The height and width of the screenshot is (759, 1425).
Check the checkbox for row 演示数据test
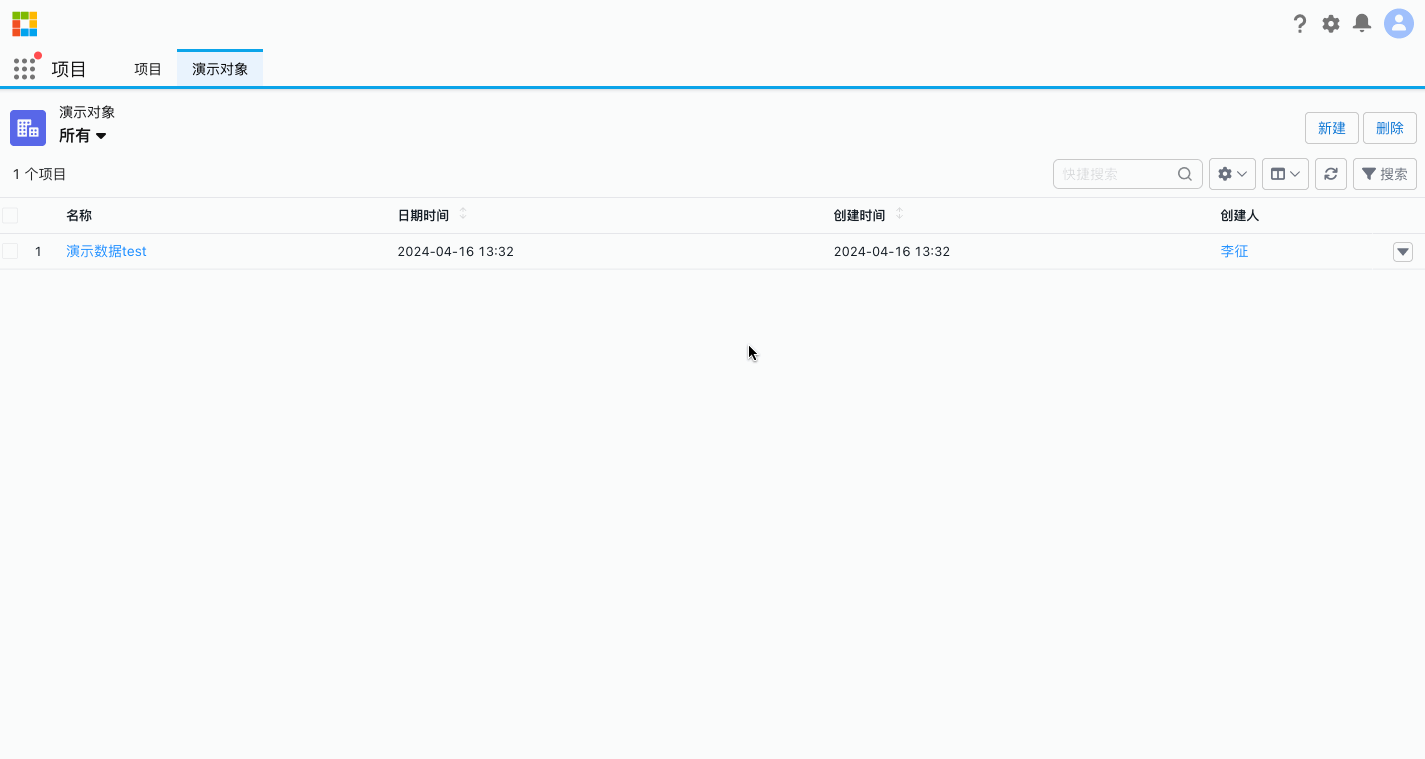pos(10,251)
